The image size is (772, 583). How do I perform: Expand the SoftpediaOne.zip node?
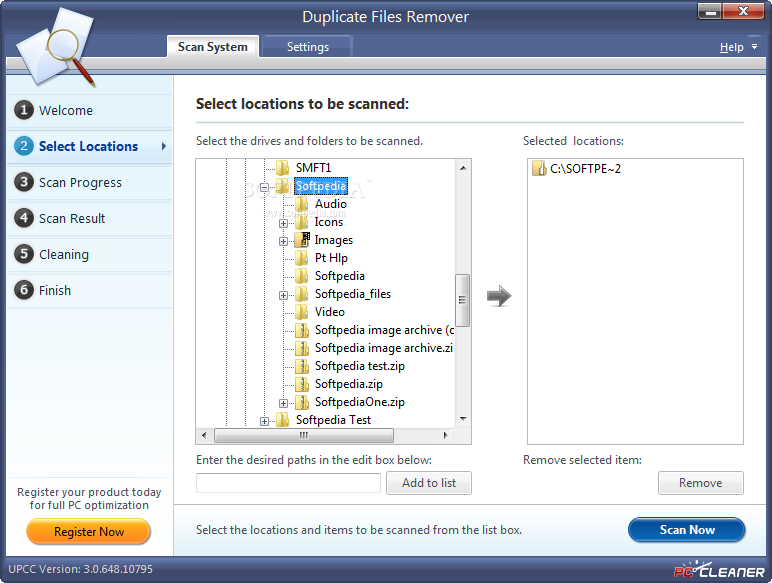[283, 403]
